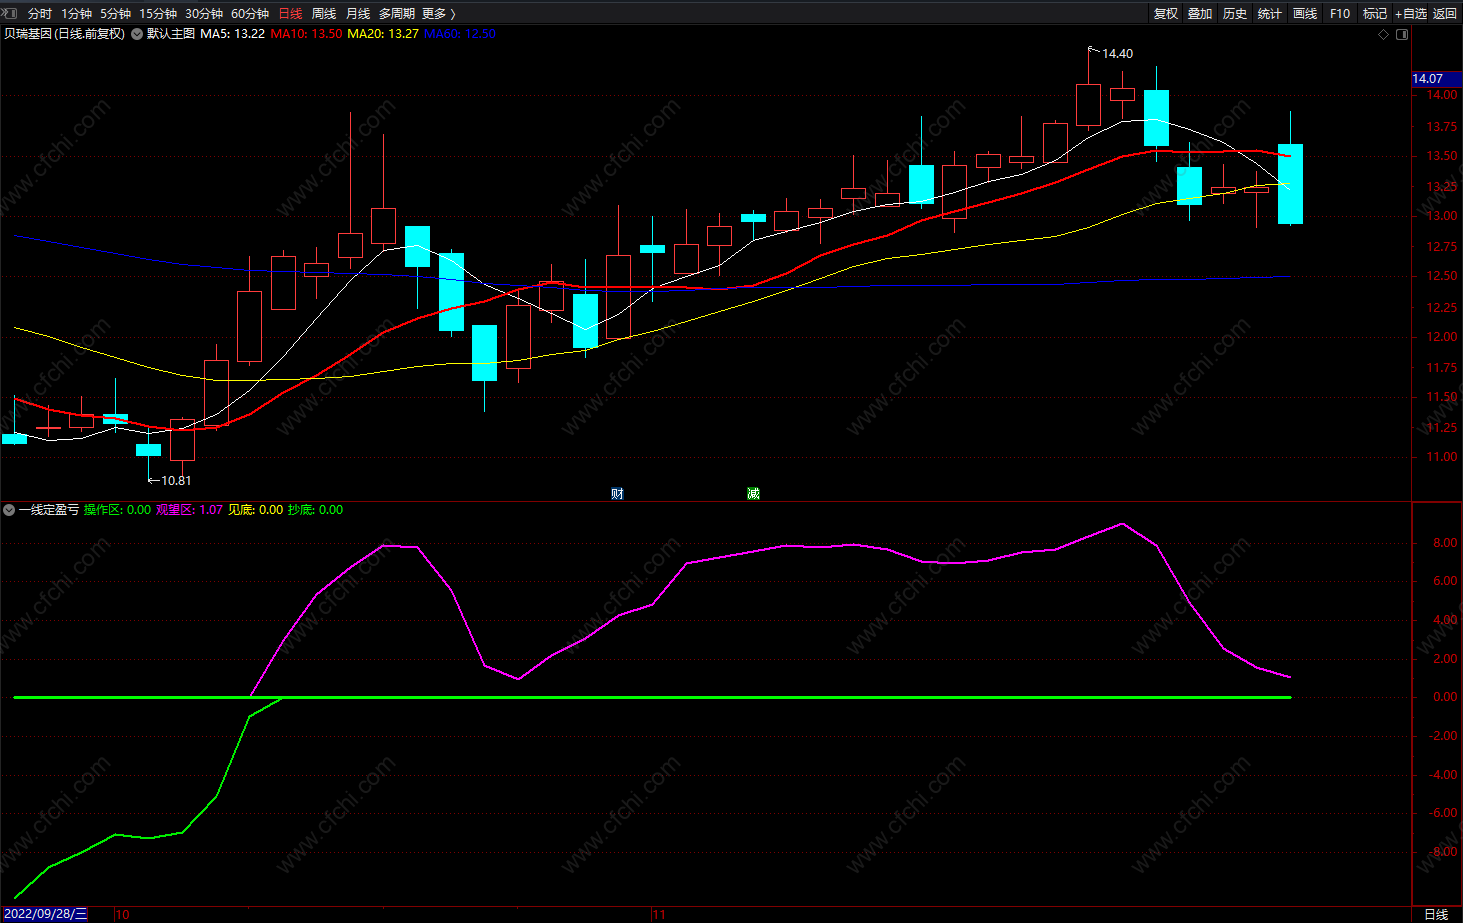Viewport: 1463px width, 923px height.
Task: Select the 月线 monthly period tab
Action: click(x=358, y=14)
